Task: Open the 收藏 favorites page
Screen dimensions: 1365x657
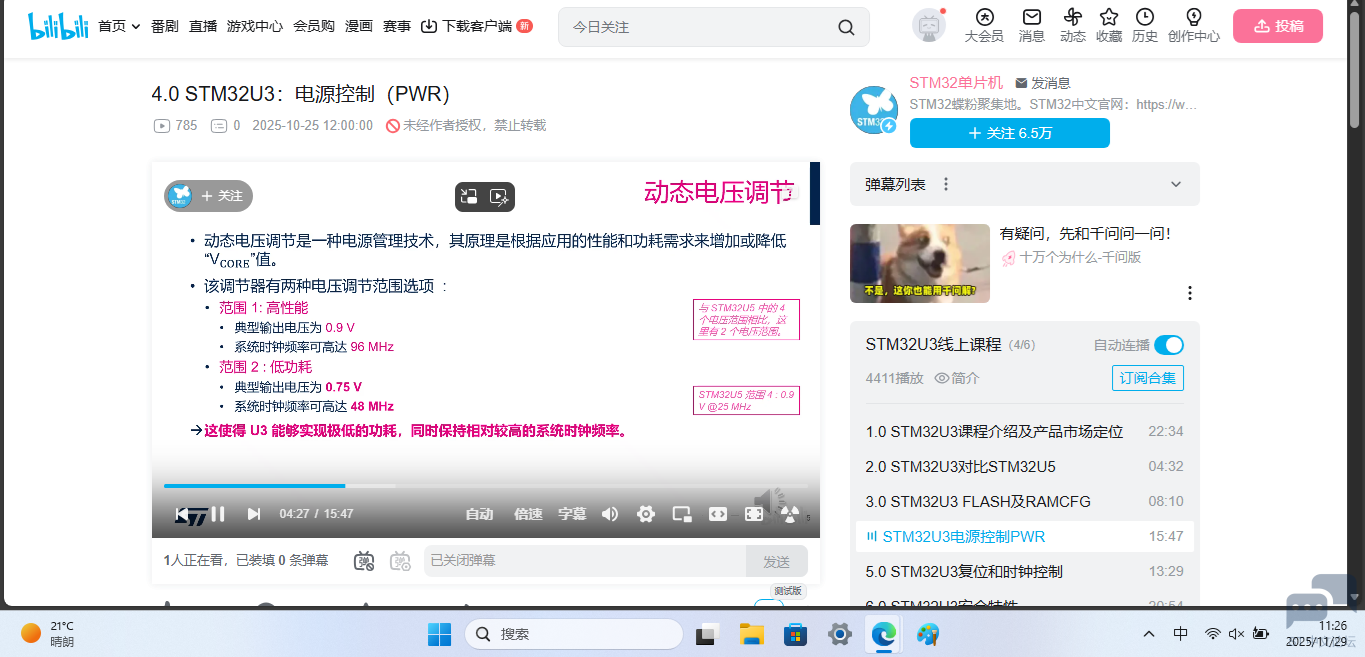Action: (1108, 25)
